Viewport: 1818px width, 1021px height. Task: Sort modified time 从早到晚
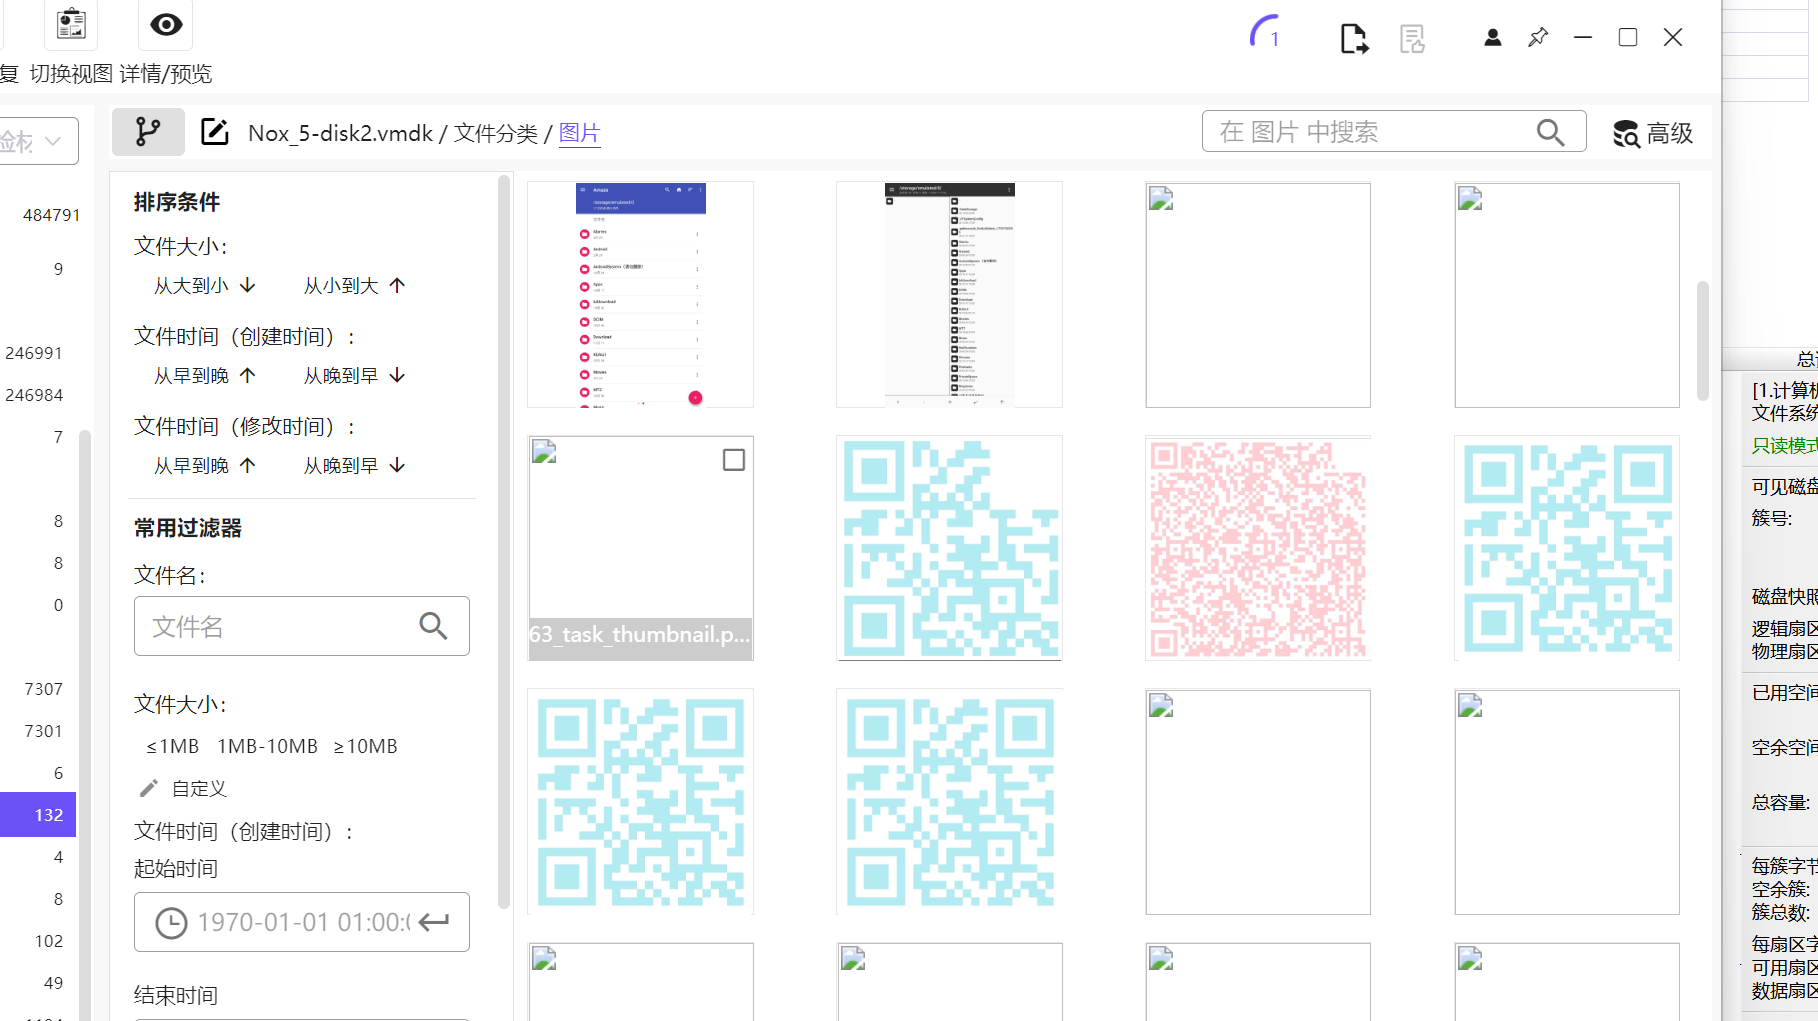pos(205,466)
